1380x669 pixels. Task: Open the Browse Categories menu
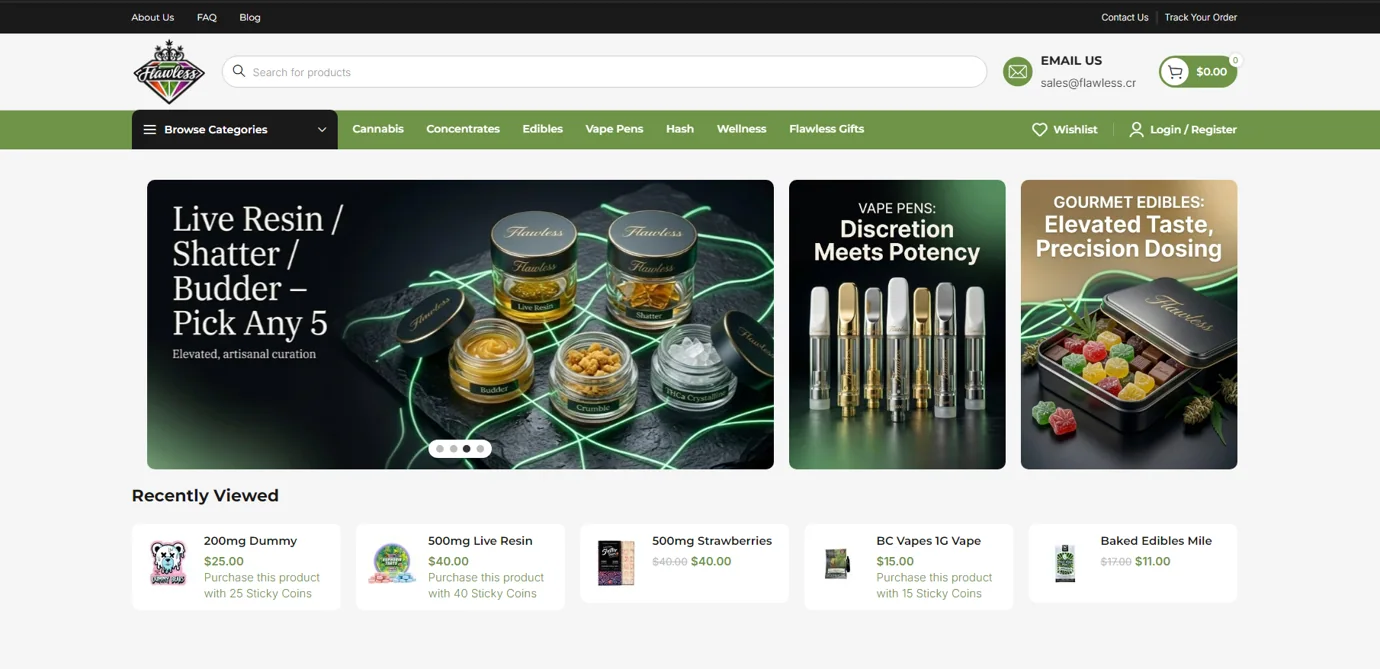pyautogui.click(x=235, y=130)
